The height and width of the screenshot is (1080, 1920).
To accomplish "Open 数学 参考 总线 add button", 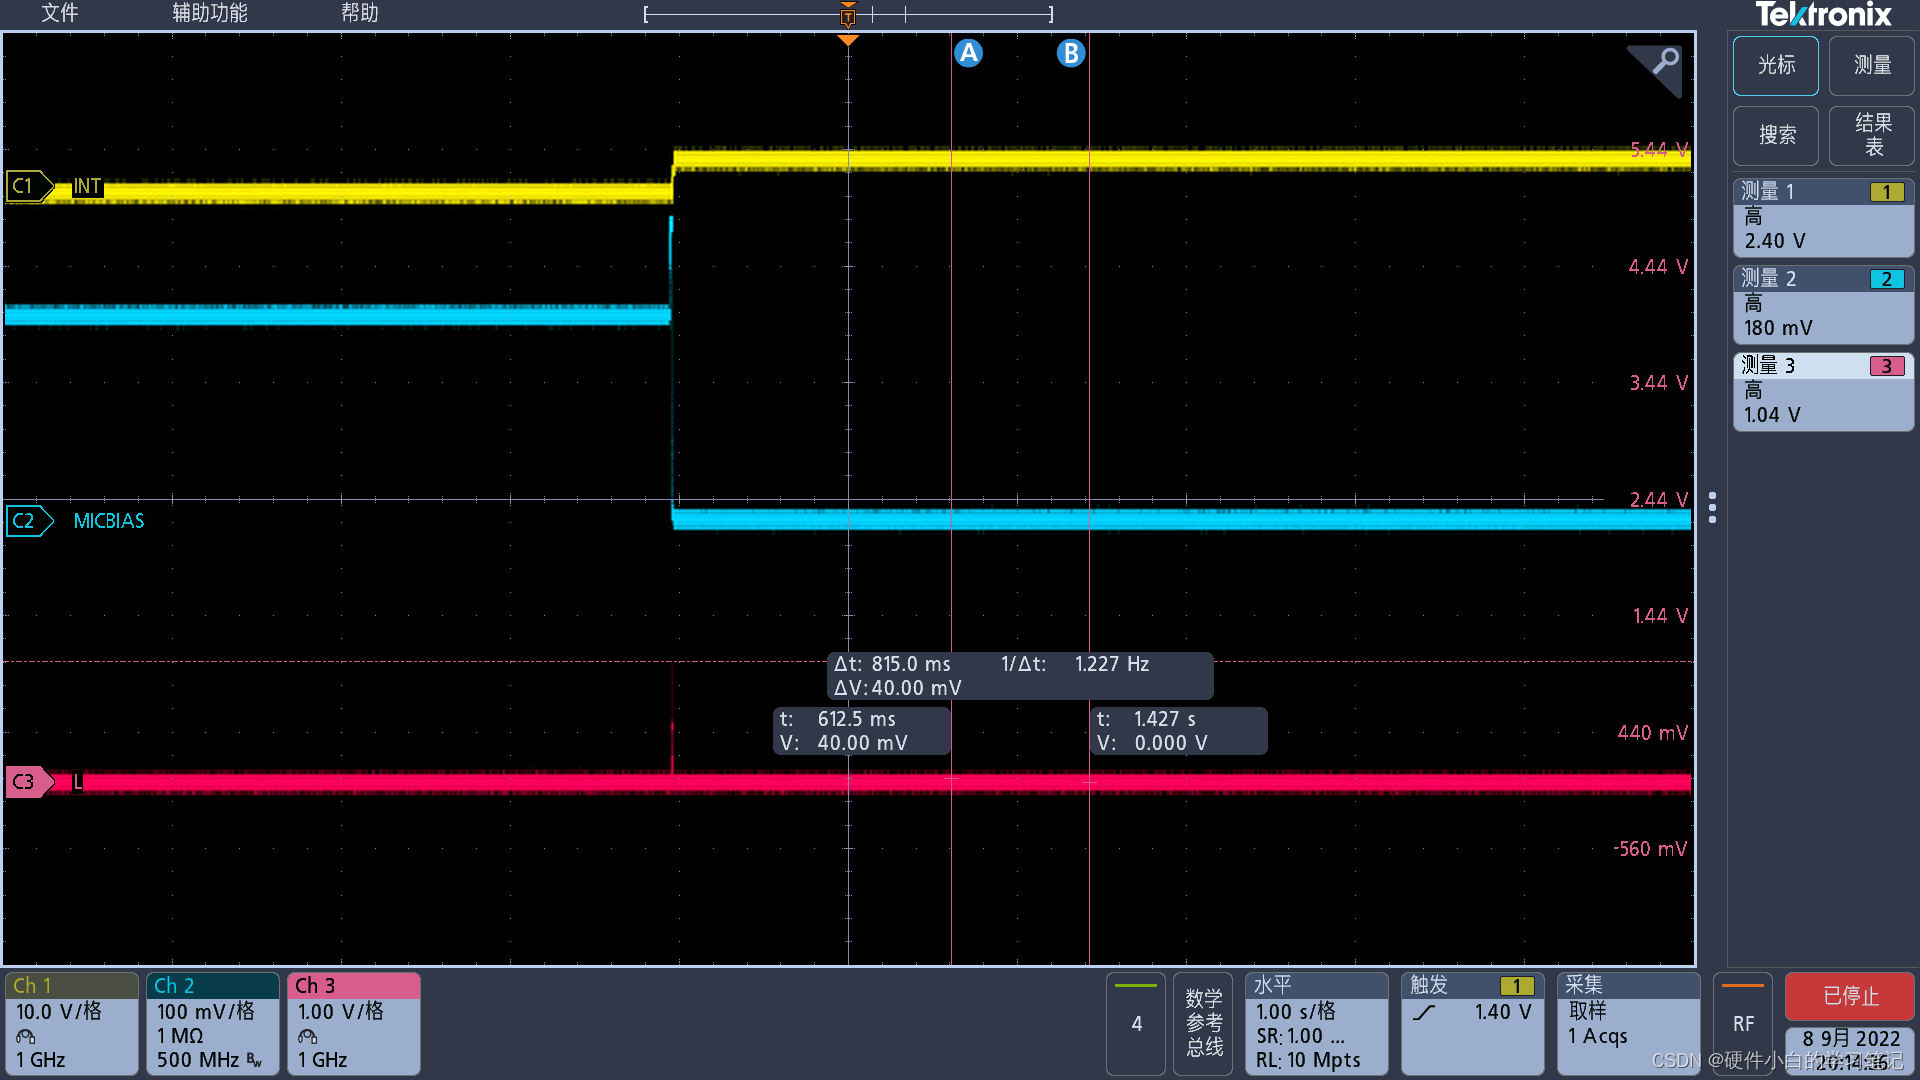I will tap(1203, 1023).
